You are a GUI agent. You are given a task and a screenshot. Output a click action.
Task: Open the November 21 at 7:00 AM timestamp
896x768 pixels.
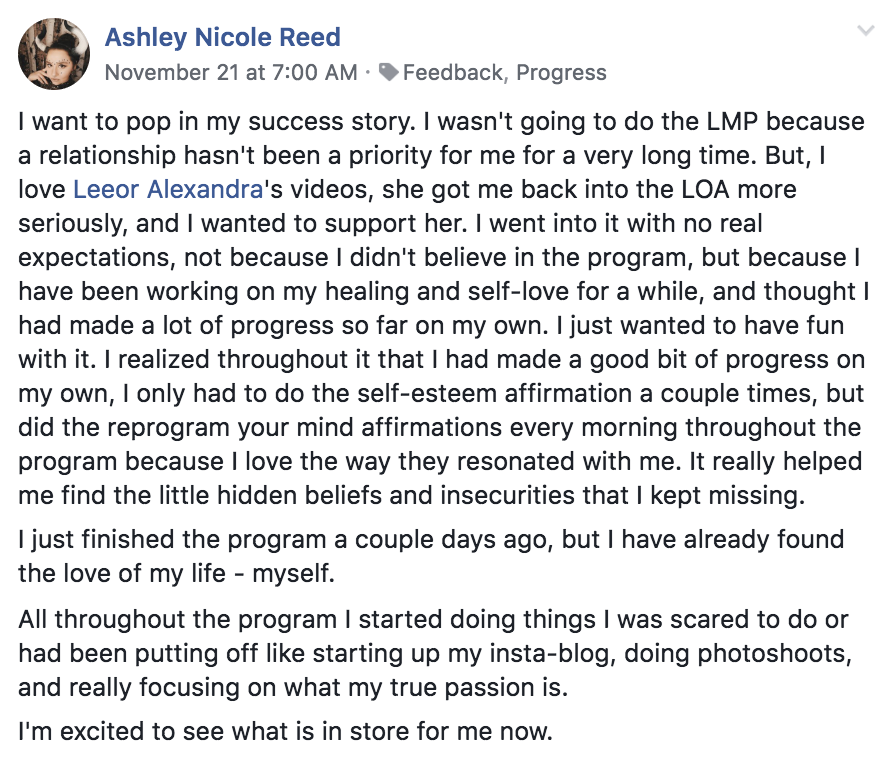[231, 73]
